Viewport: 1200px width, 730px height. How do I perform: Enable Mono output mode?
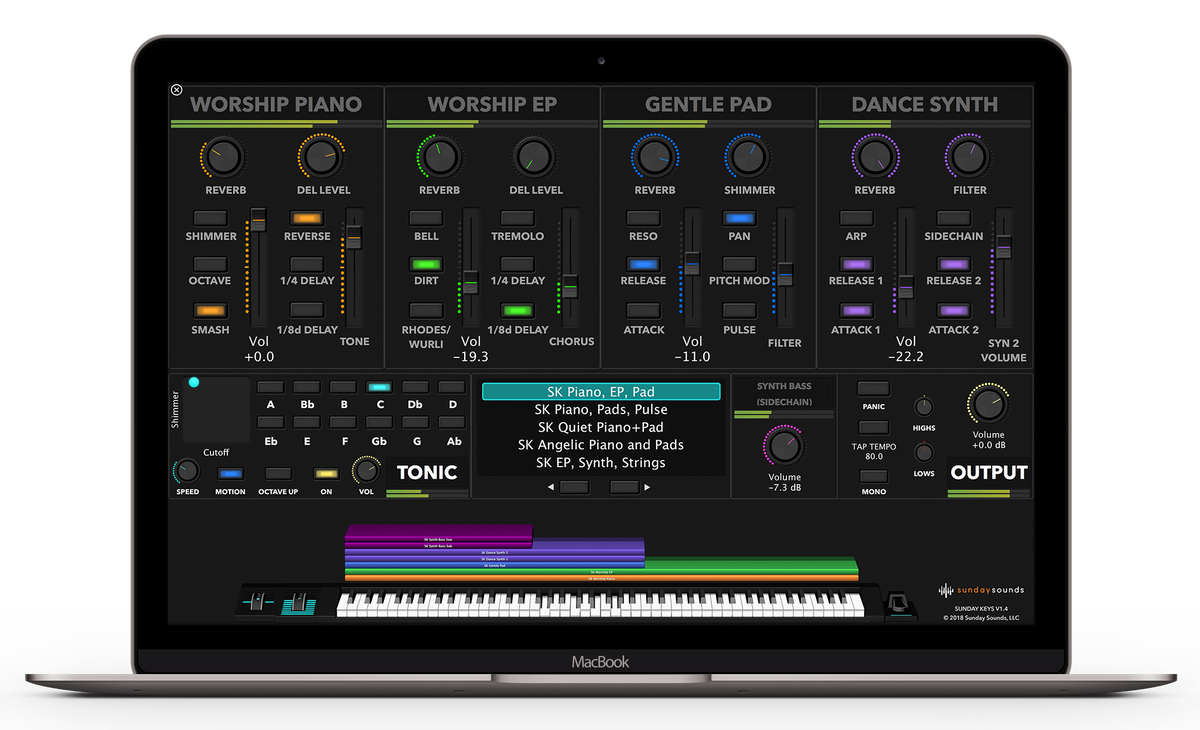(x=872, y=474)
